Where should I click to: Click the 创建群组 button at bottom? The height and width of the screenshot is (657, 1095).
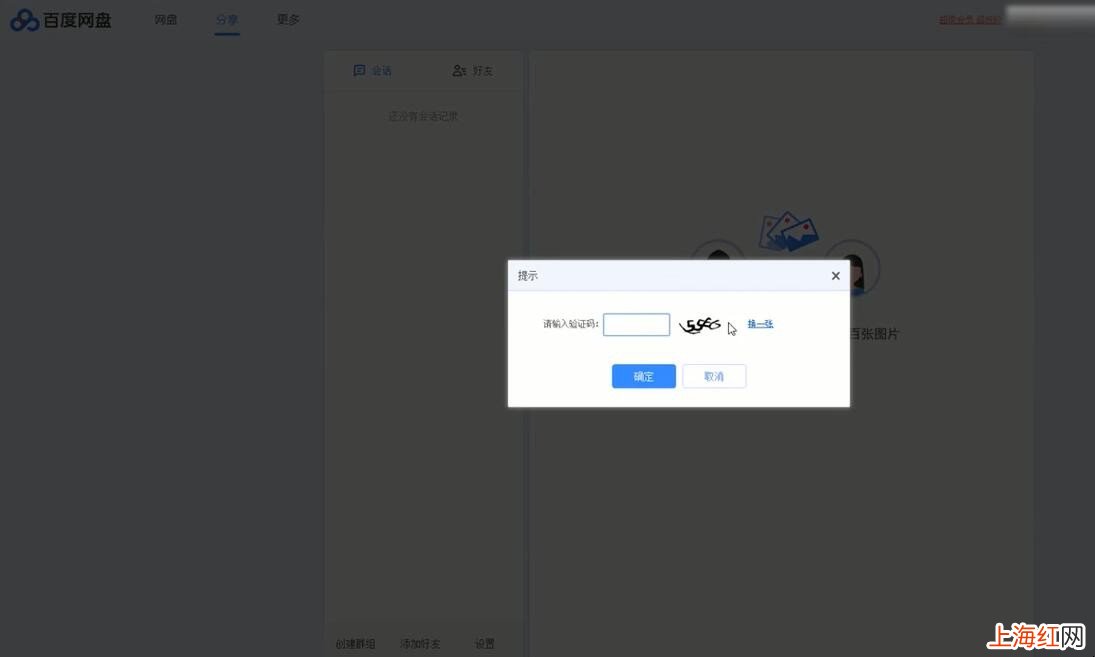[x=355, y=644]
